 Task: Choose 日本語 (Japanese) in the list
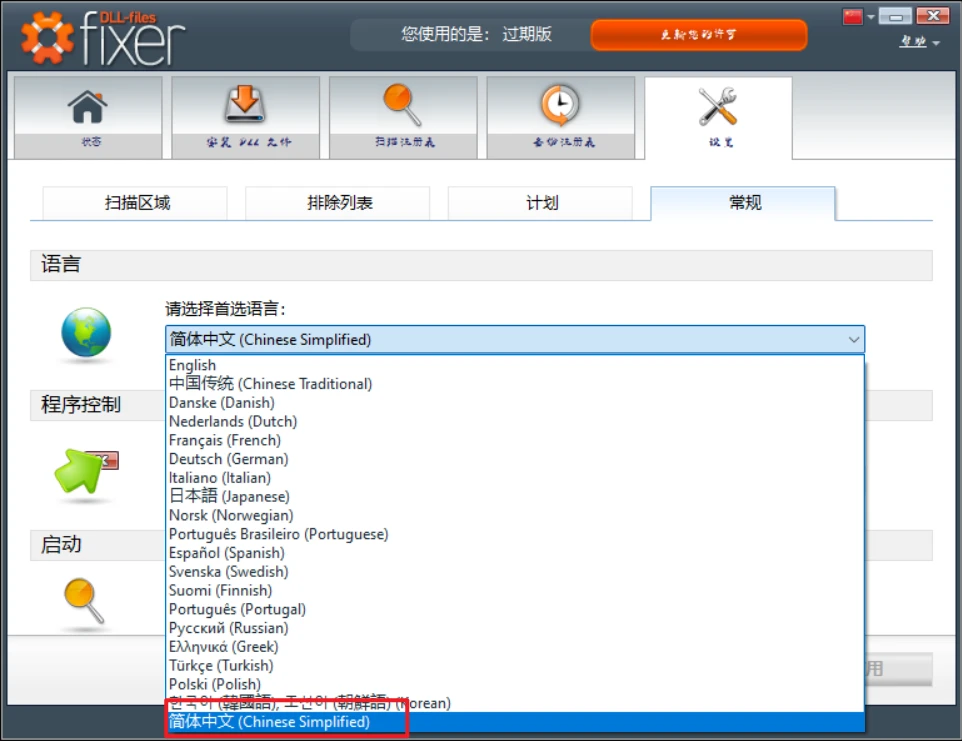(x=229, y=496)
